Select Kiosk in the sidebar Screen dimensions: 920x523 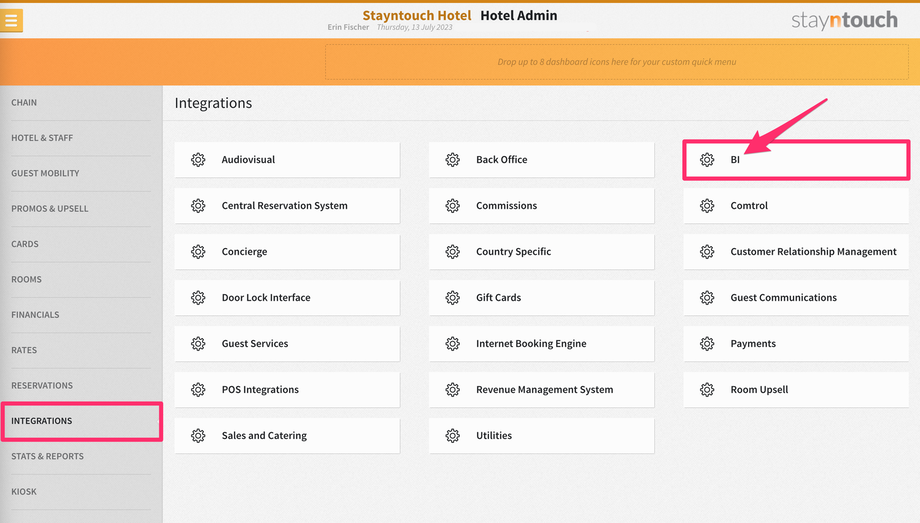pyautogui.click(x=81, y=492)
